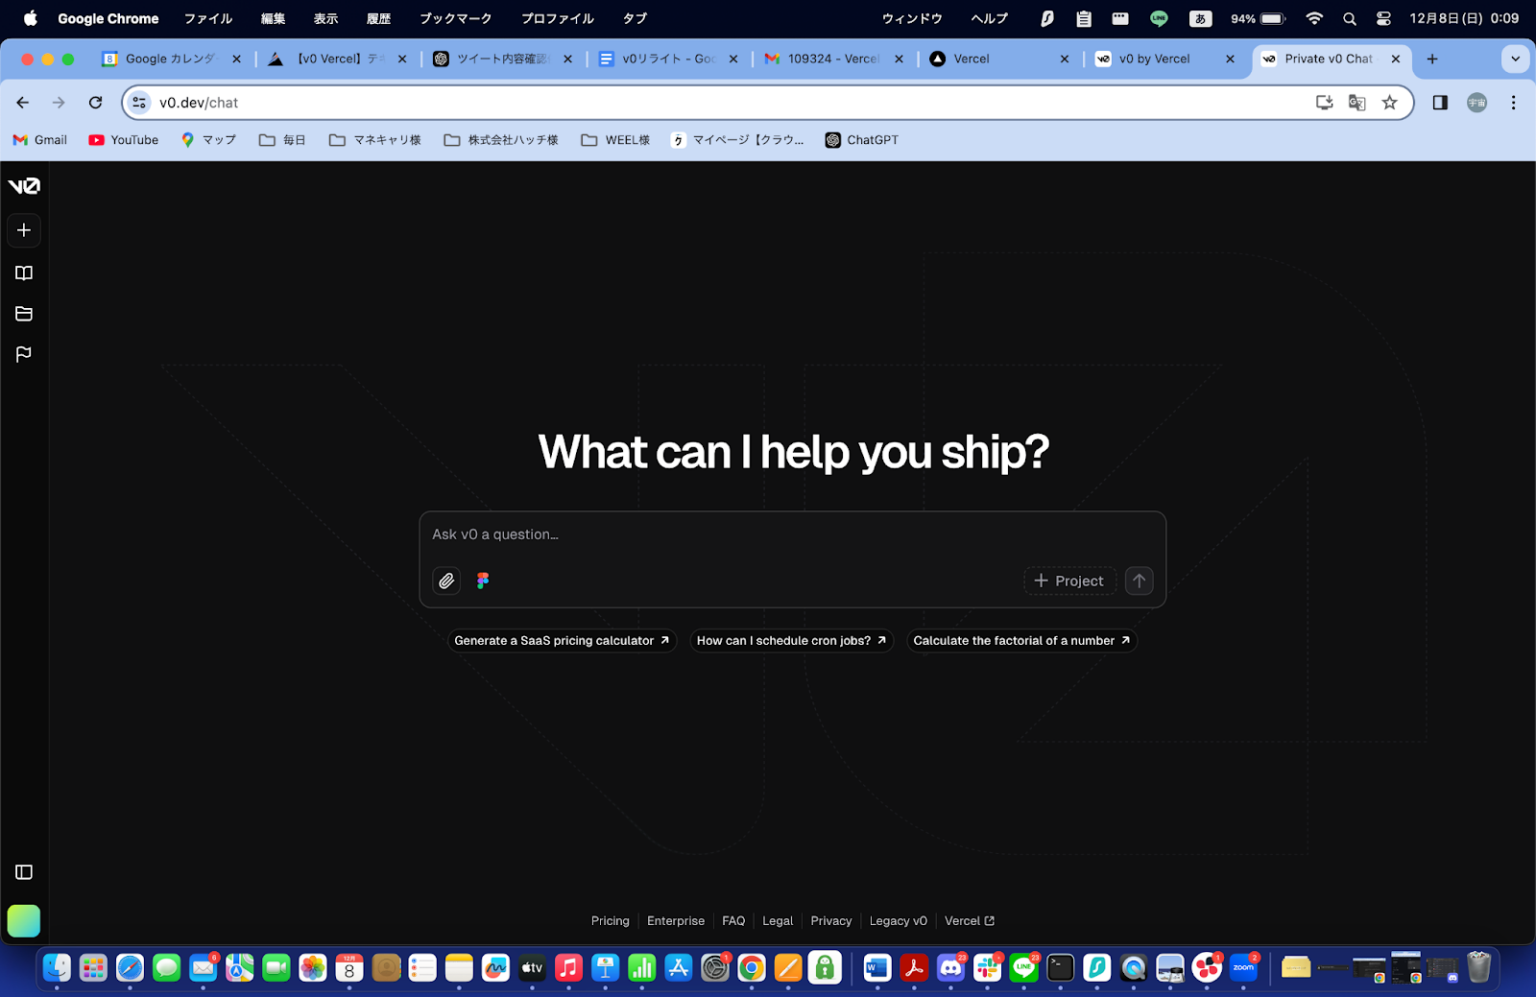Select the v0 logo in the sidebar

[x=23, y=185]
